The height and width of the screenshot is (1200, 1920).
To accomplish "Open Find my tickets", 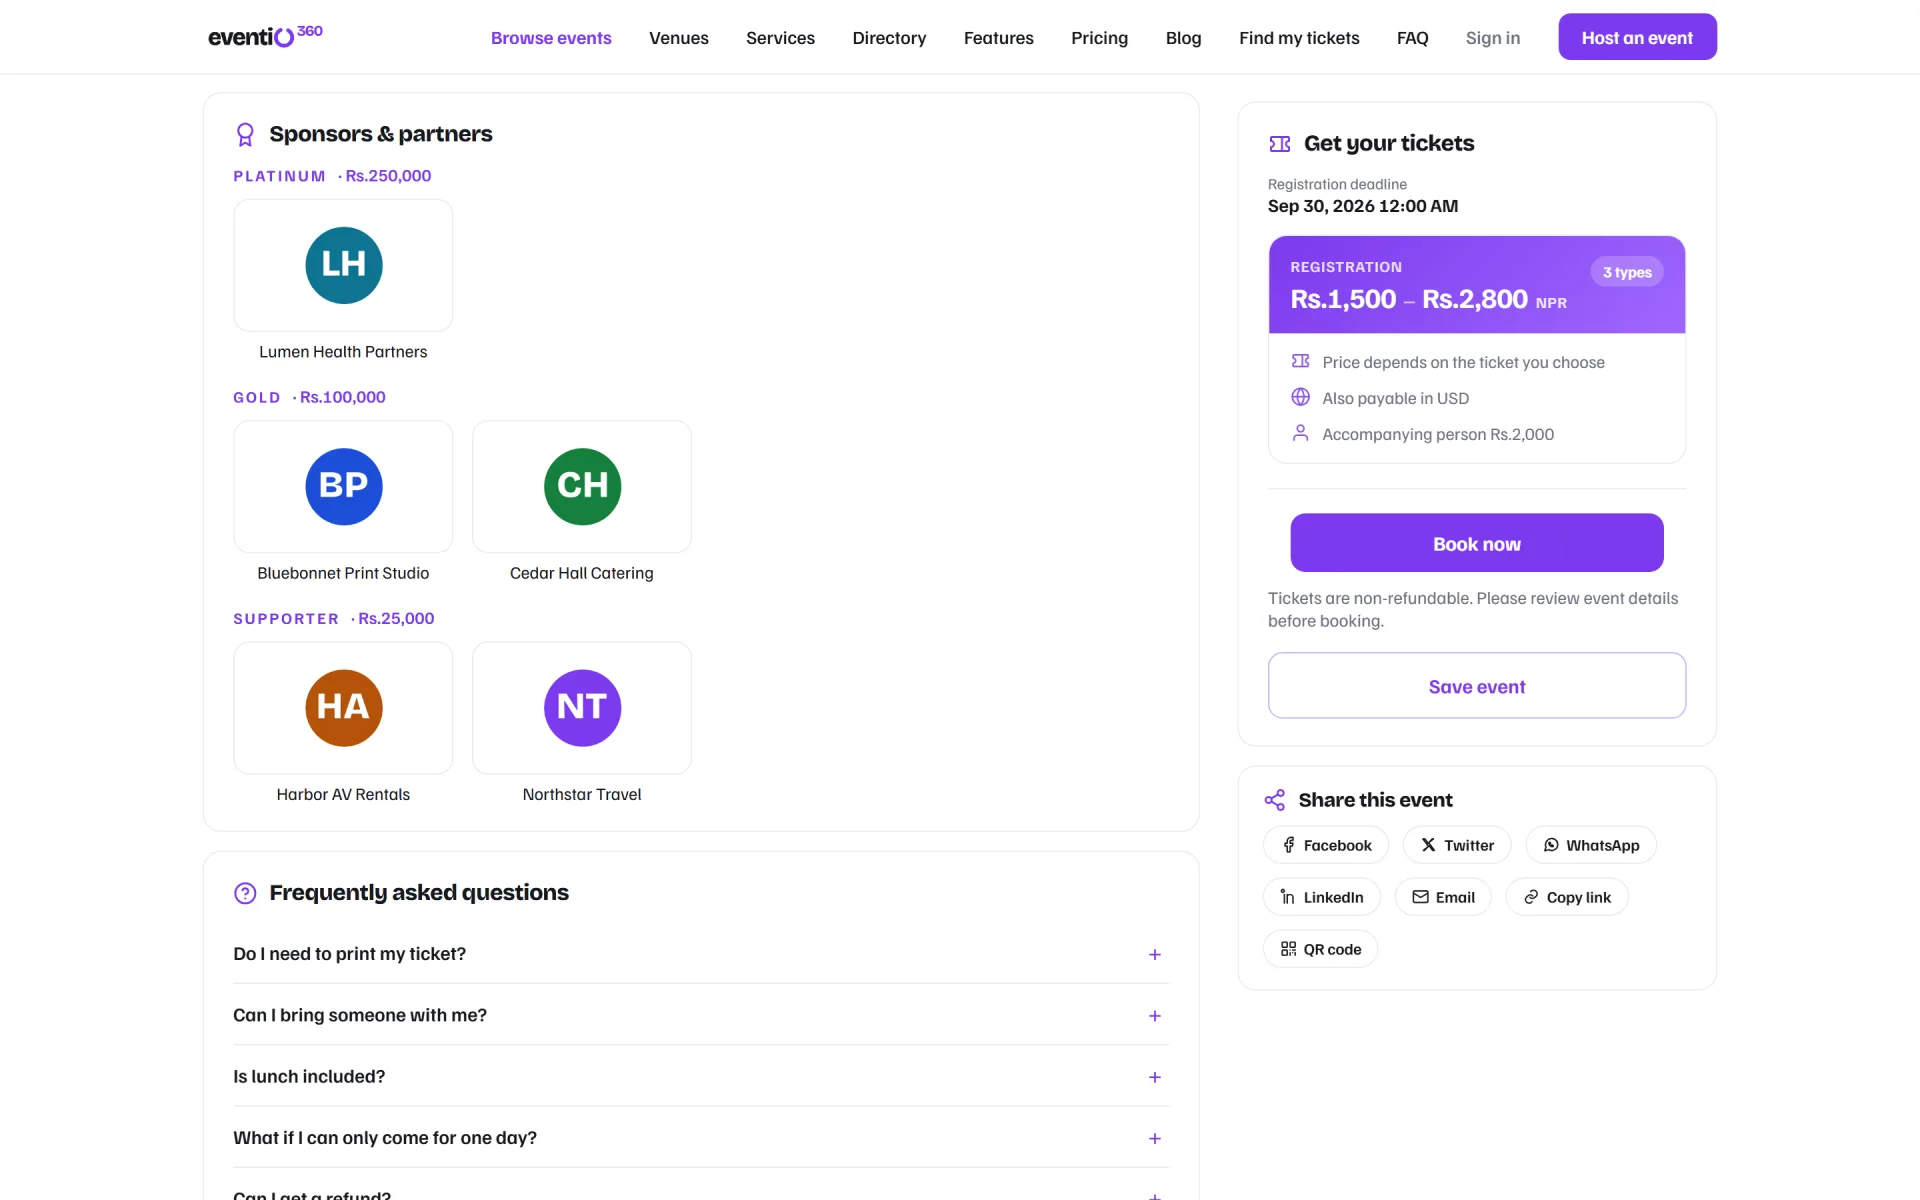I will point(1299,38).
